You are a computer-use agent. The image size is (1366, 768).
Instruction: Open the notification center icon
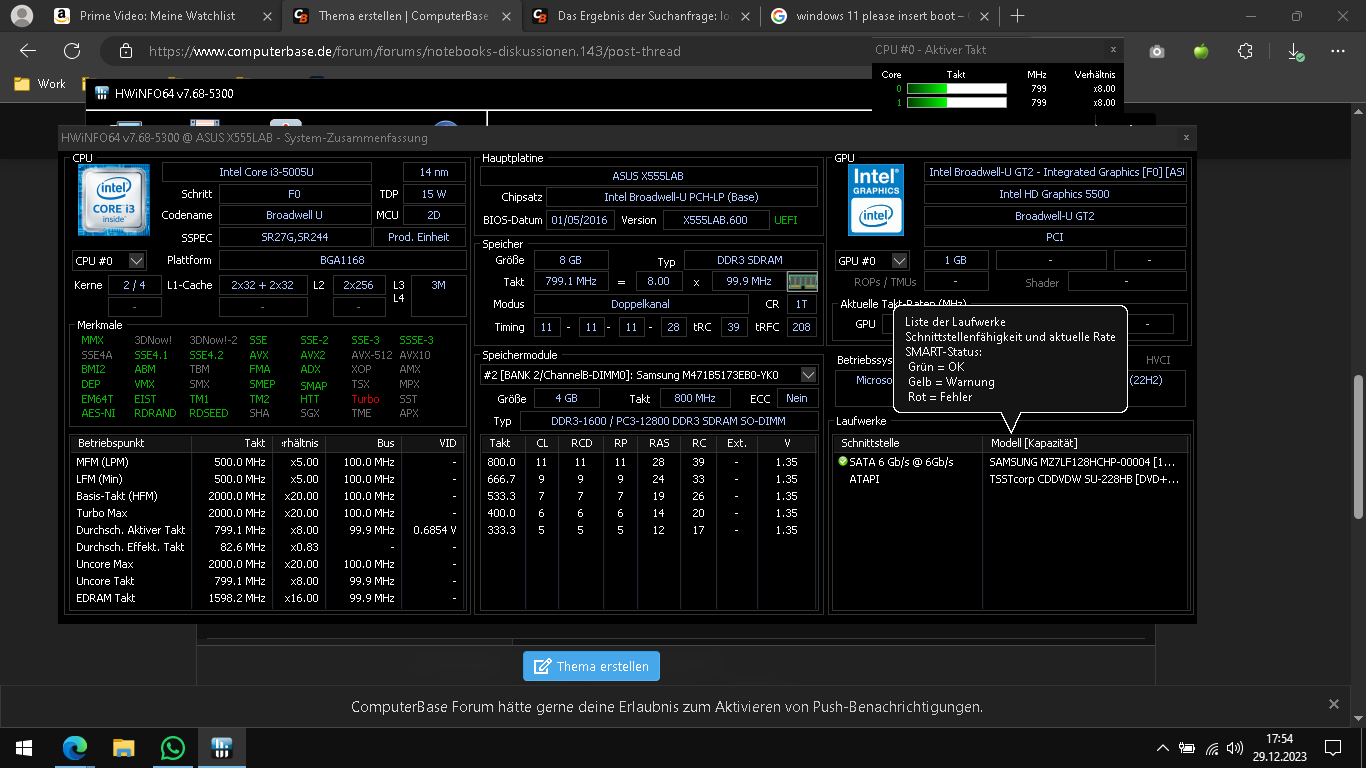coord(1332,747)
